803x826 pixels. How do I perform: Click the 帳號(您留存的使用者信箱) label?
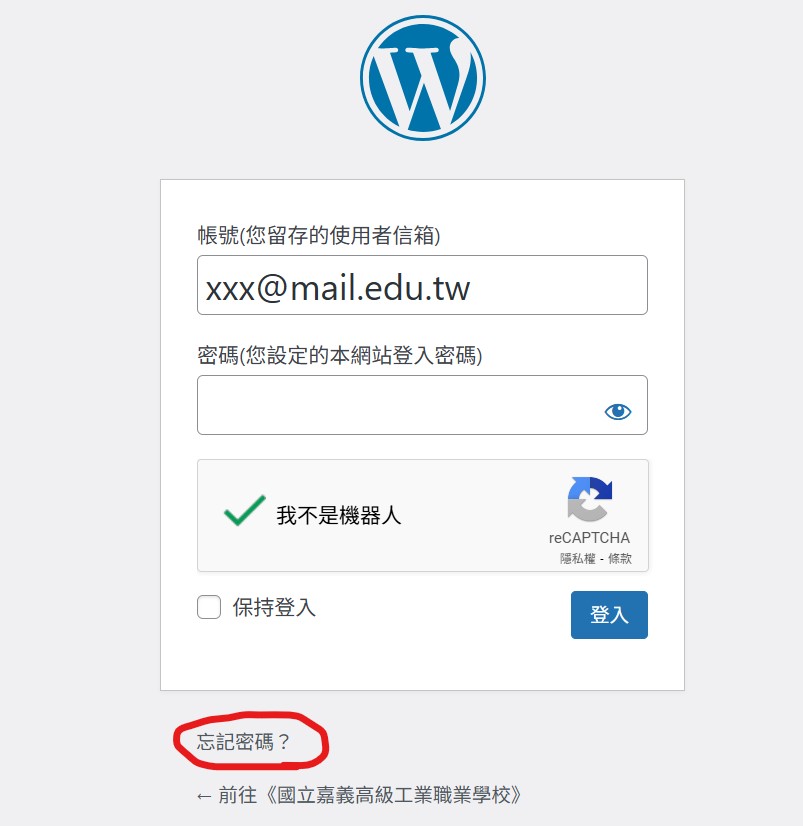coord(319,235)
